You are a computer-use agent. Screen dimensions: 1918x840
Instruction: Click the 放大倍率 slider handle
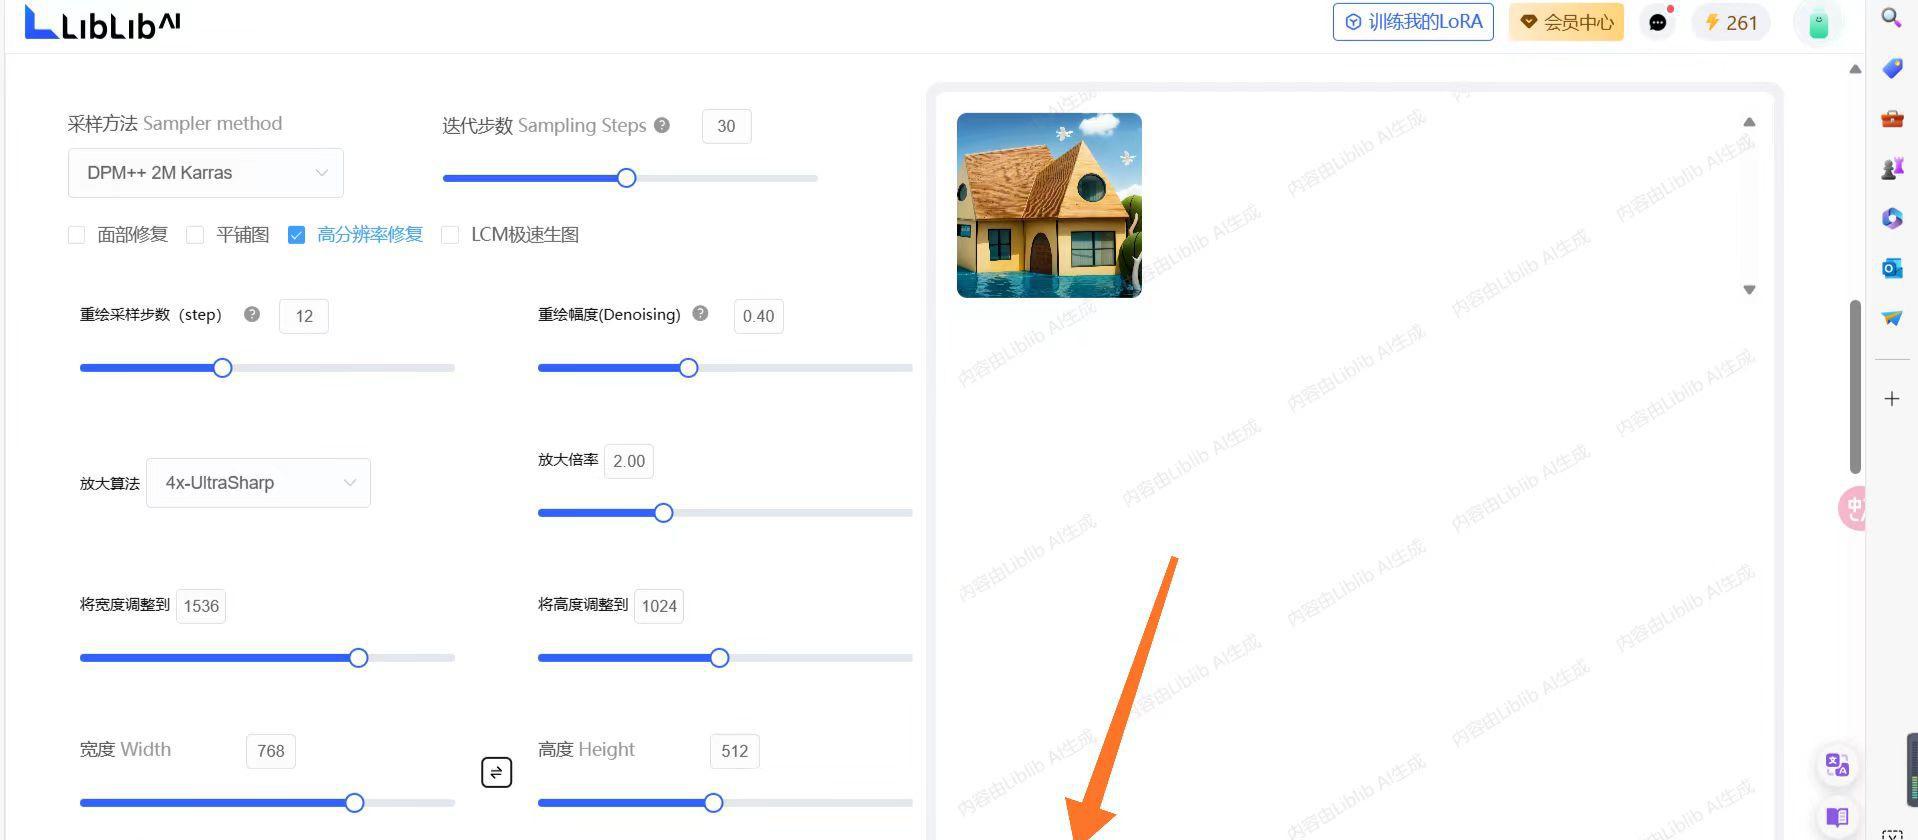[x=663, y=513]
